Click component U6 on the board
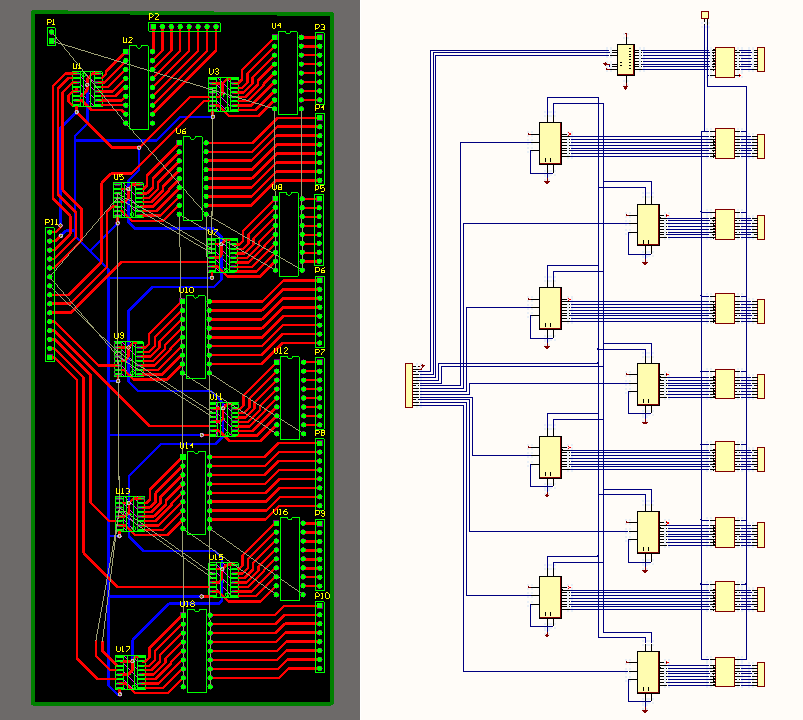 193,178
